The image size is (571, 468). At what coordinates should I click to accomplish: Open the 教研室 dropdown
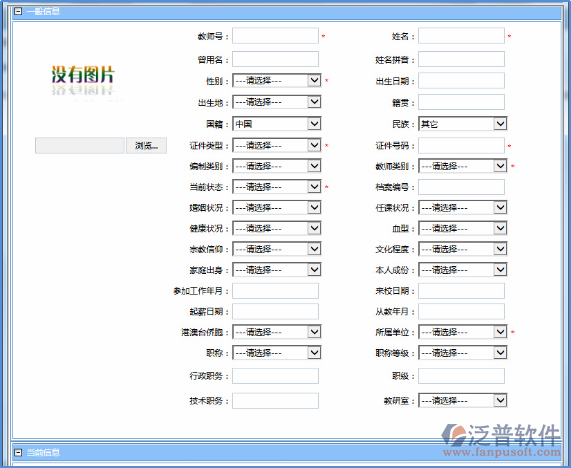point(462,401)
